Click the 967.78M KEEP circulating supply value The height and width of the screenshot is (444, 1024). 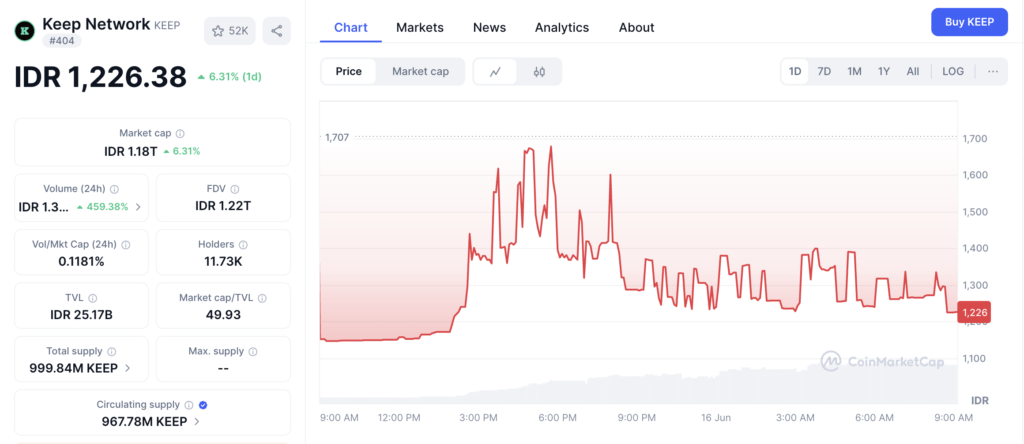point(144,422)
